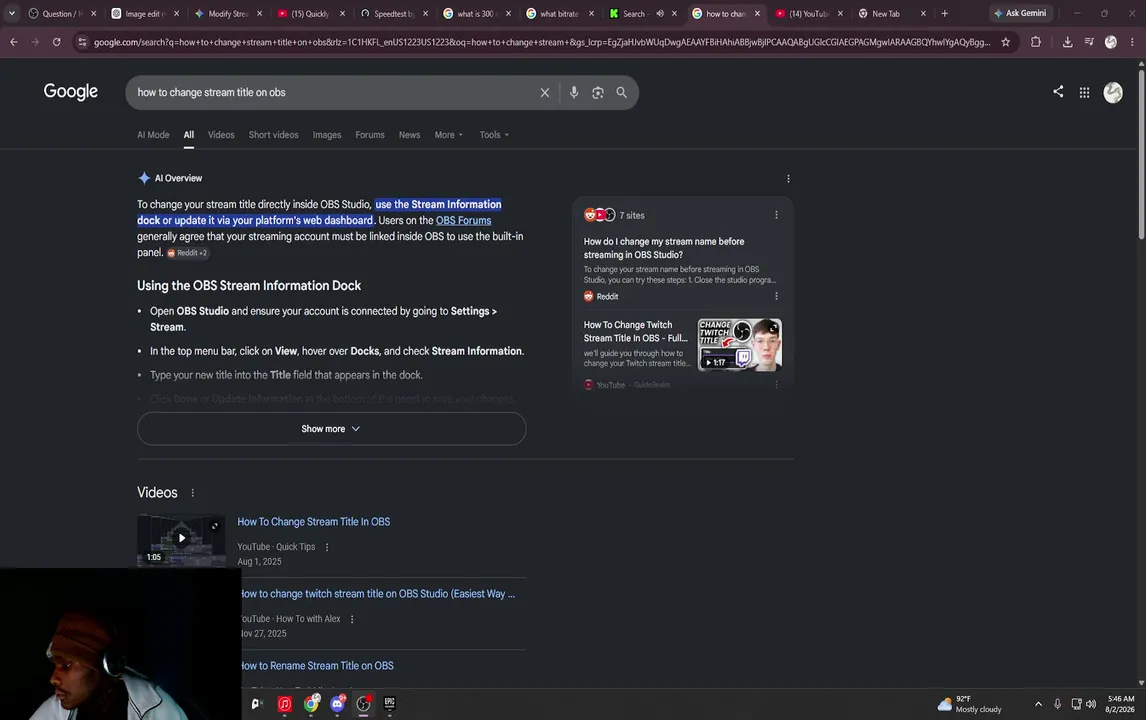This screenshot has width=1146, height=720.
Task: Open AI Overview three-dot options
Action: pos(788,178)
